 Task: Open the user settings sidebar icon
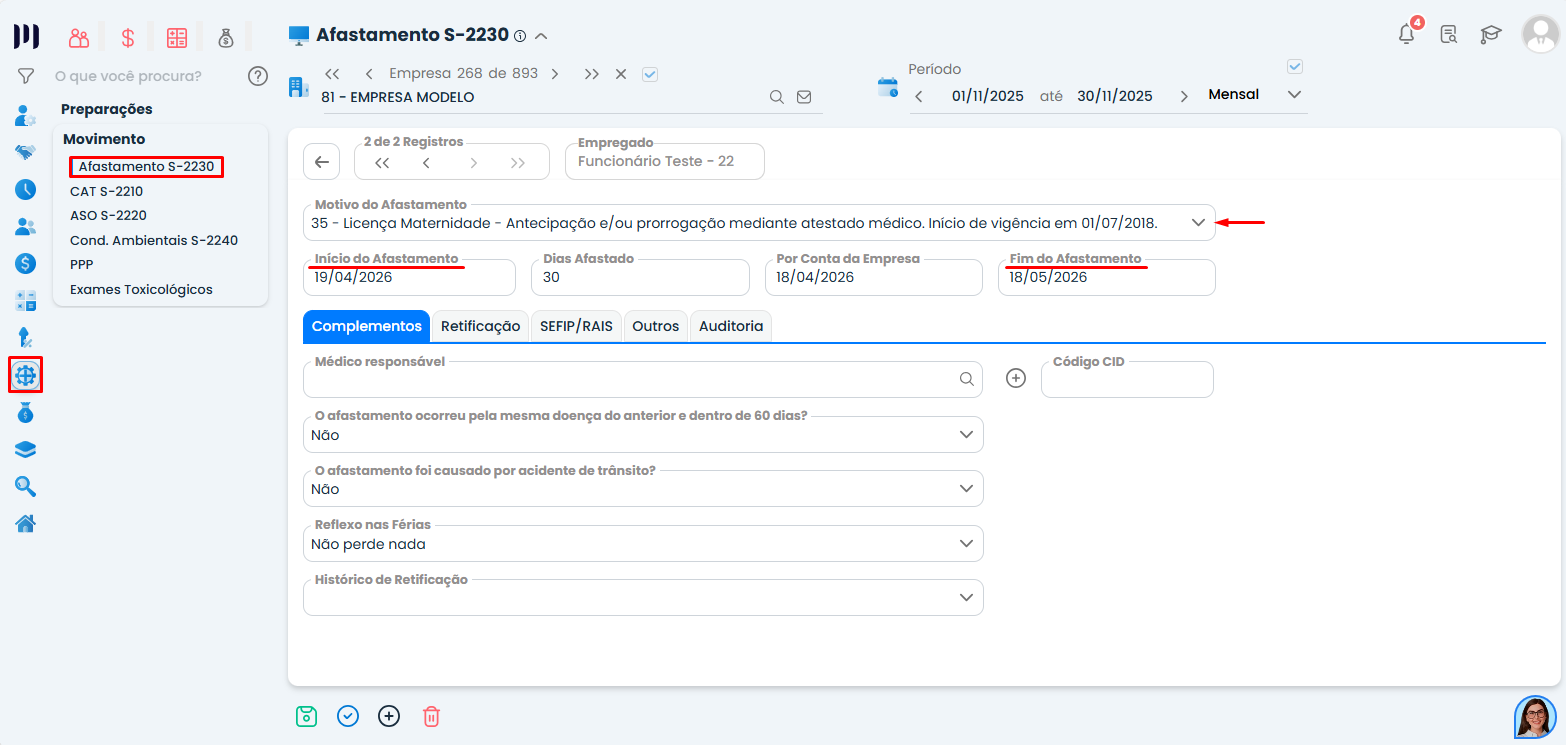(26, 115)
